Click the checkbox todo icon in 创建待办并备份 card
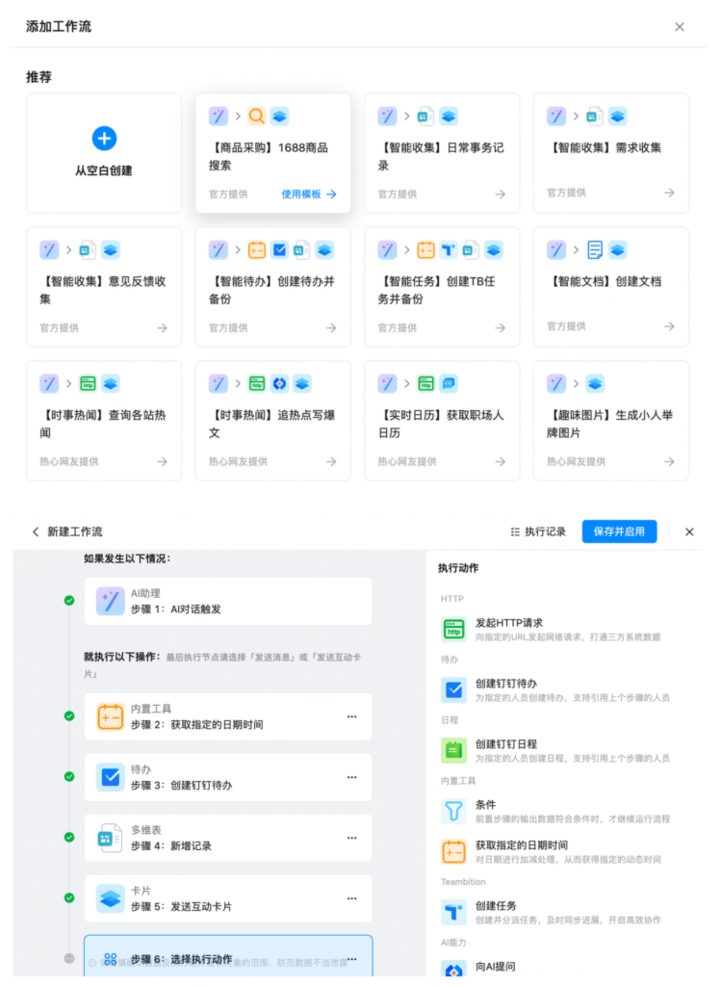Viewport: 720px width, 986px height. (x=280, y=250)
